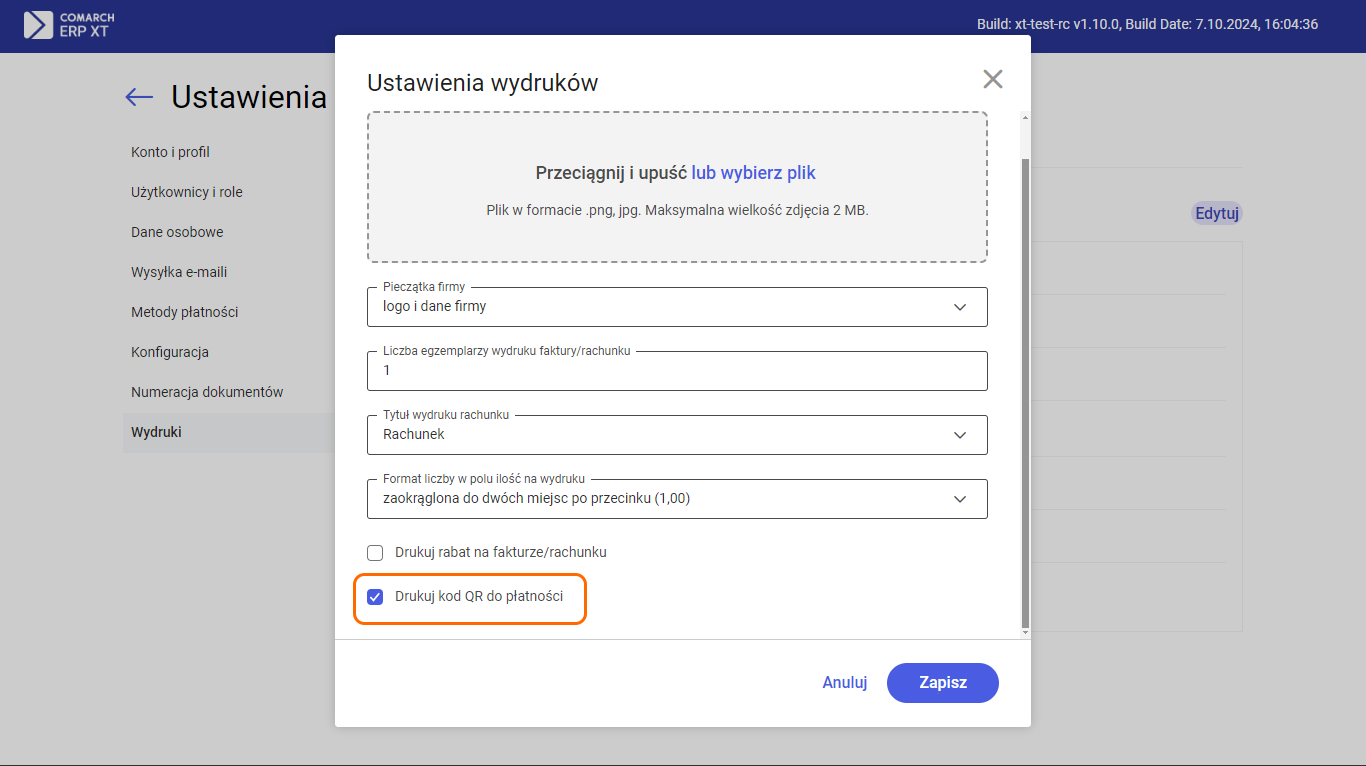Open the Tytuł wydruku rachunku dropdown

[x=677, y=435]
